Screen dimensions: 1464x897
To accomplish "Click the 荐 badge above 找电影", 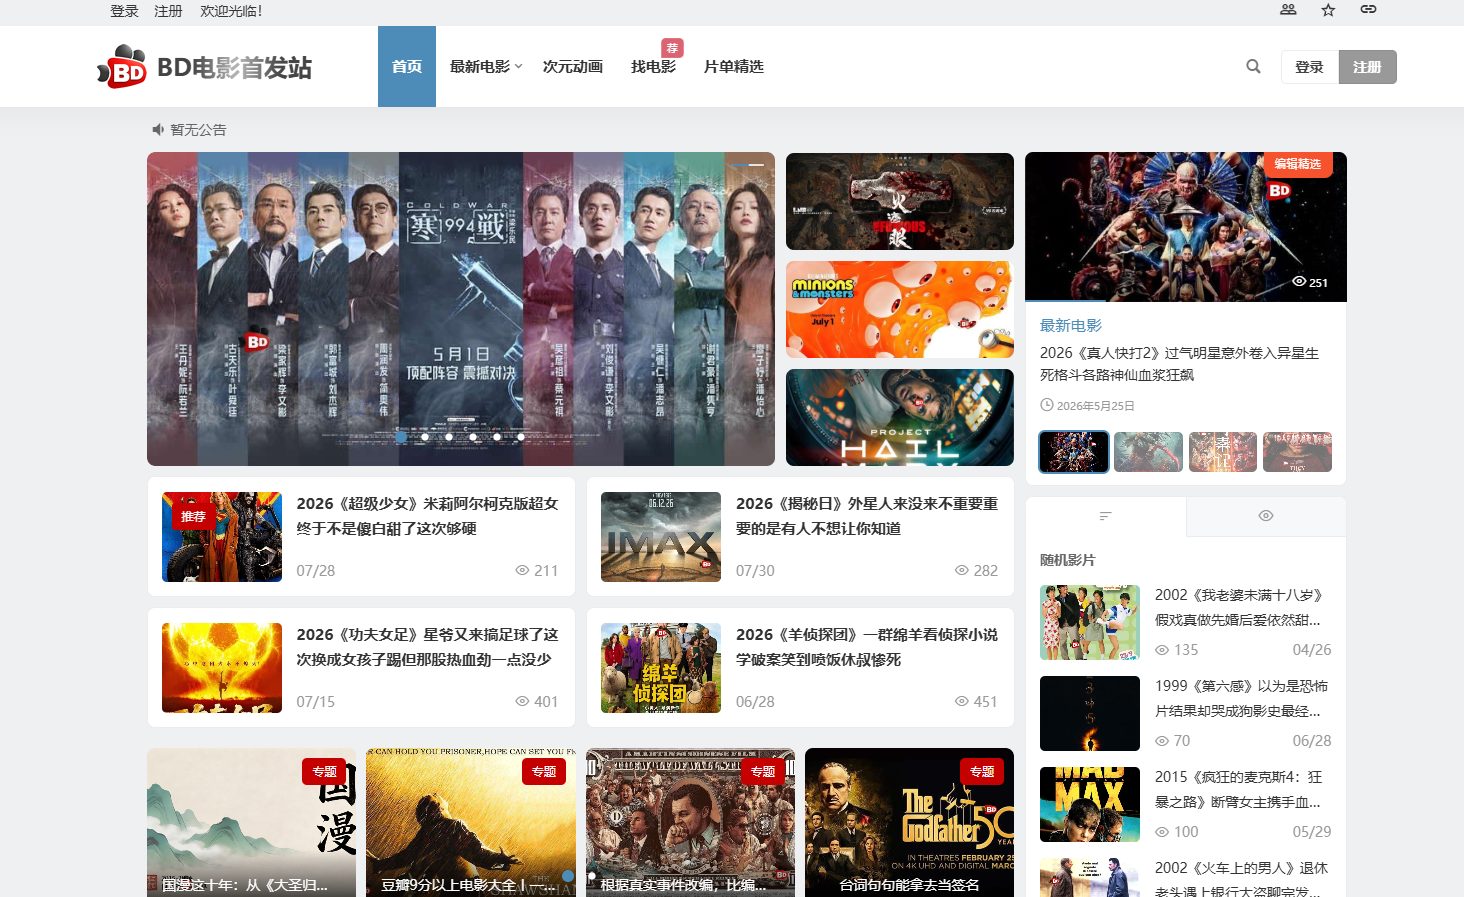I will (x=672, y=48).
